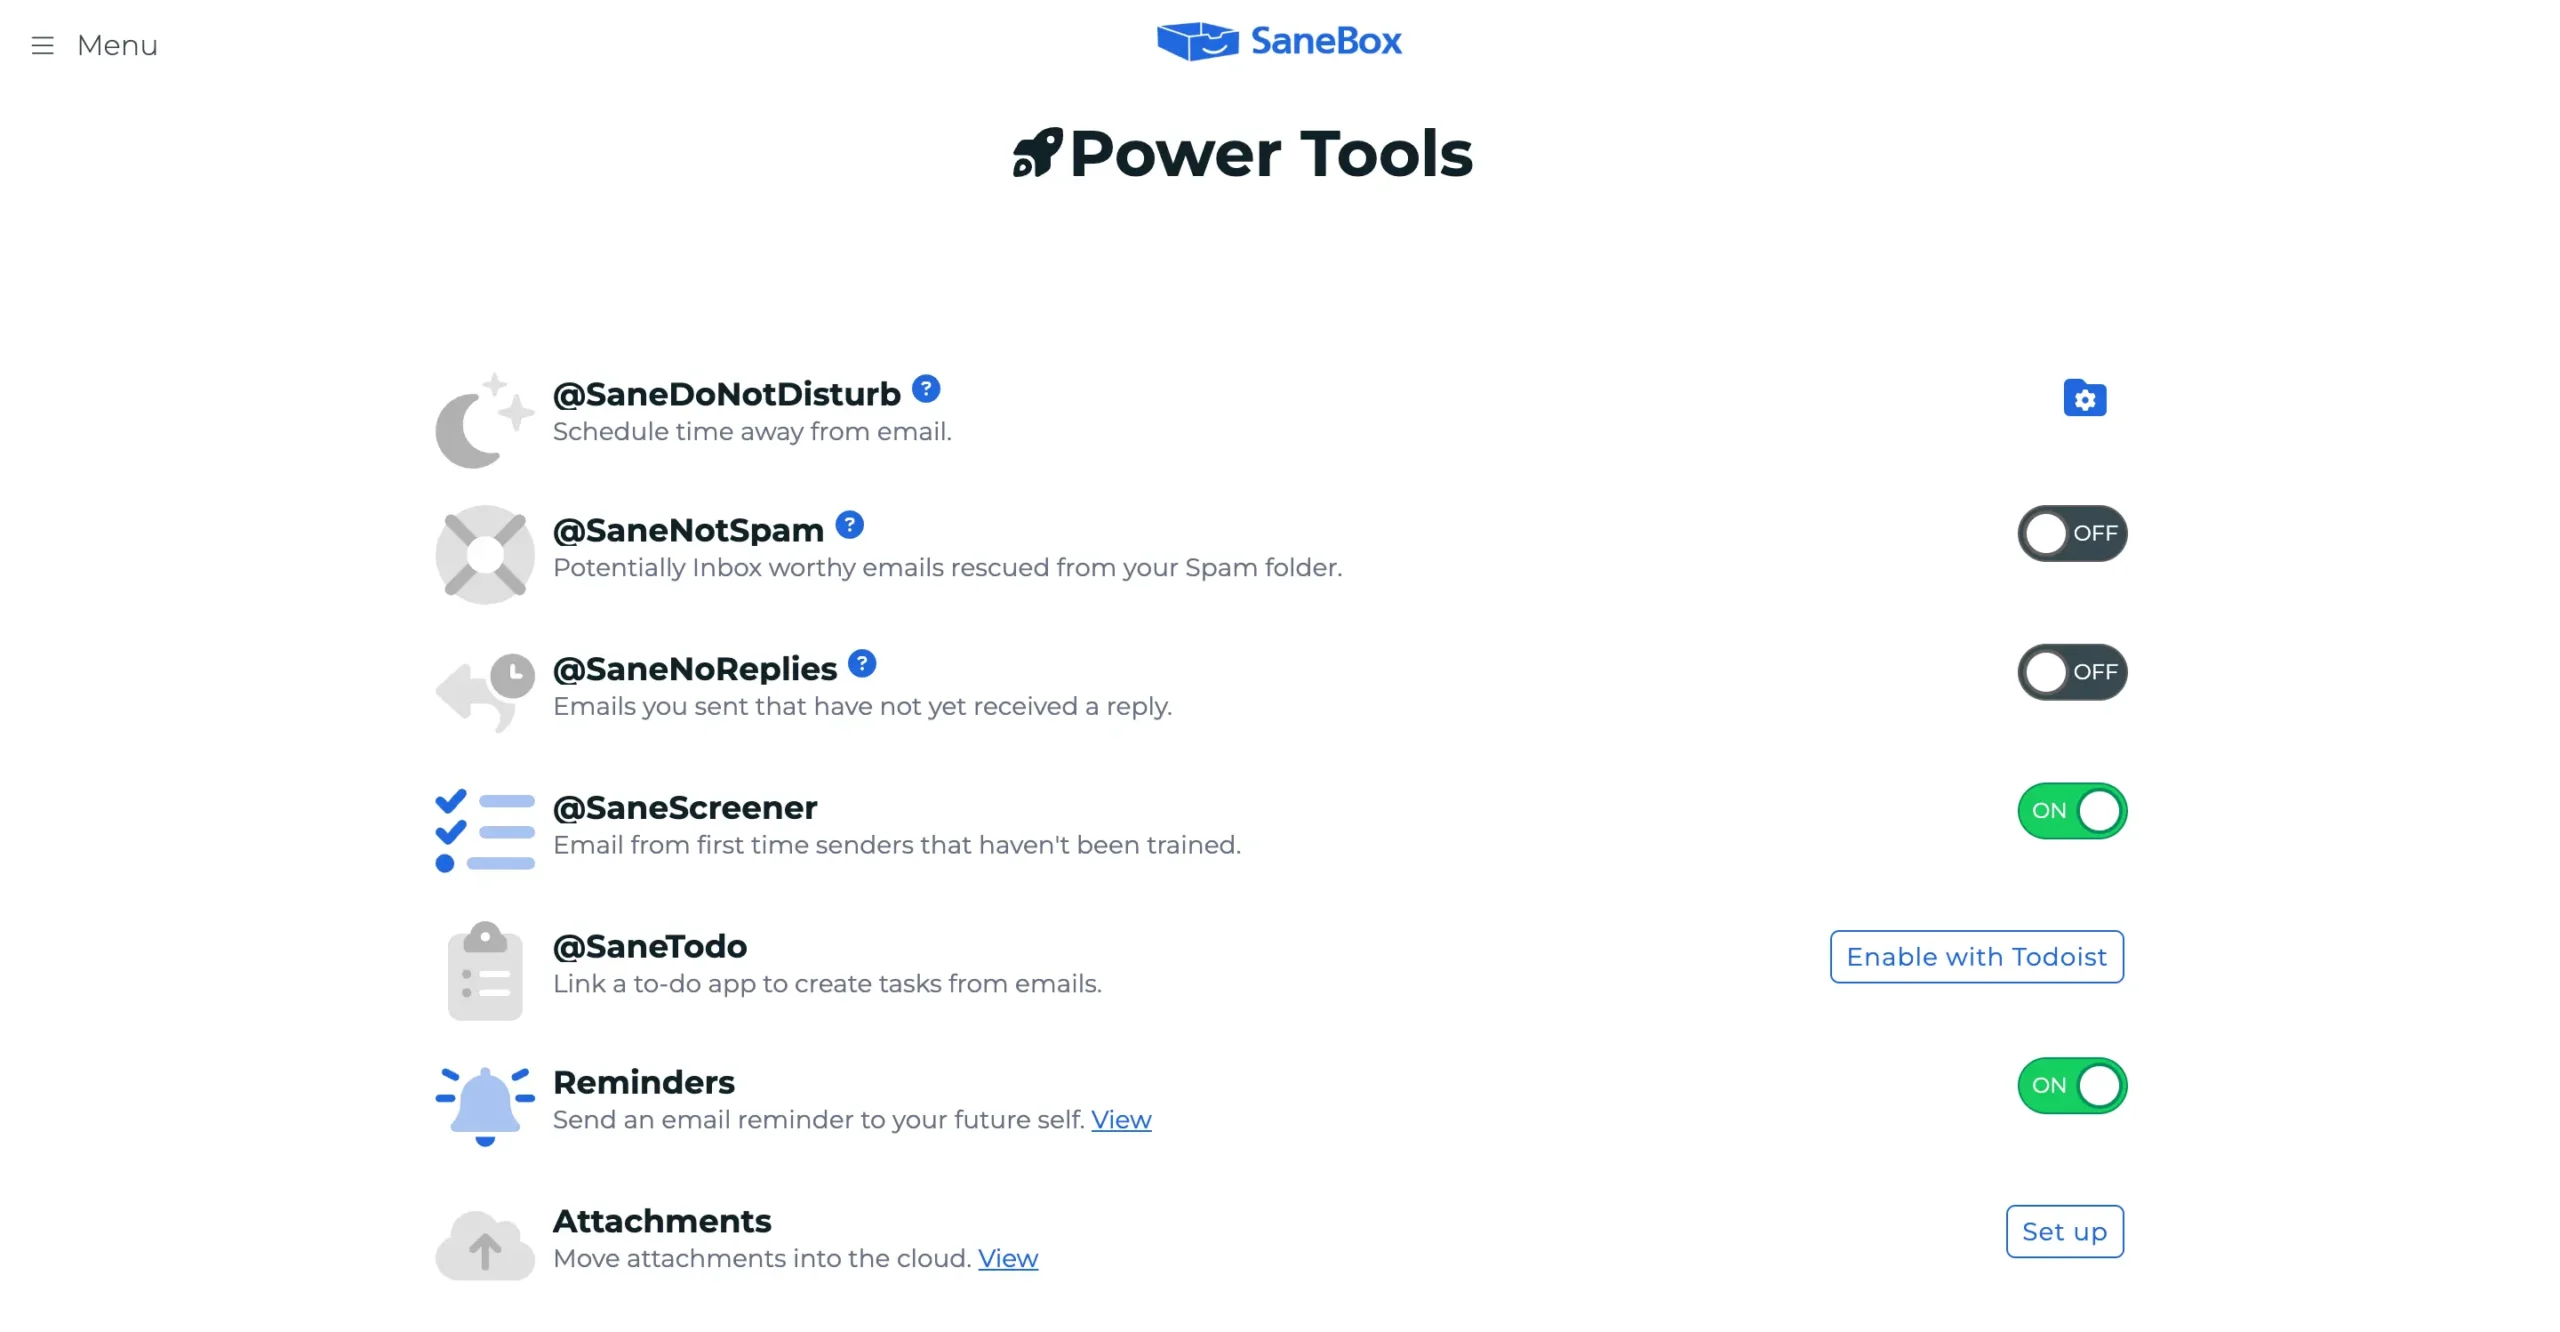Open the Menu label
The height and width of the screenshot is (1332, 2560).
click(117, 46)
